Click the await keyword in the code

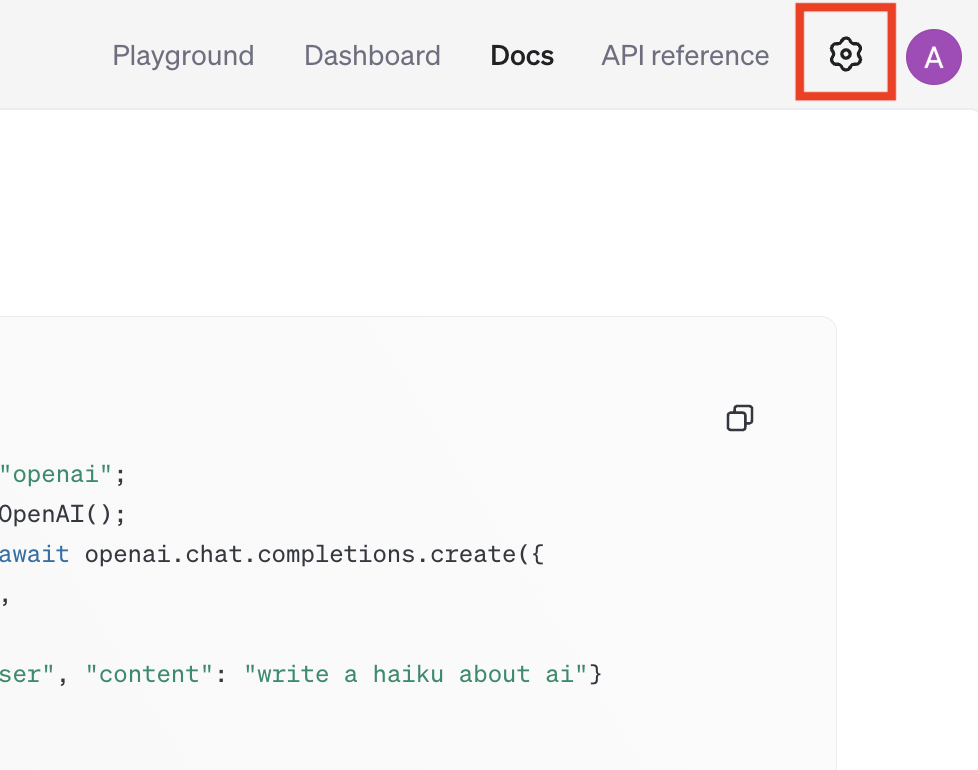[34, 554]
